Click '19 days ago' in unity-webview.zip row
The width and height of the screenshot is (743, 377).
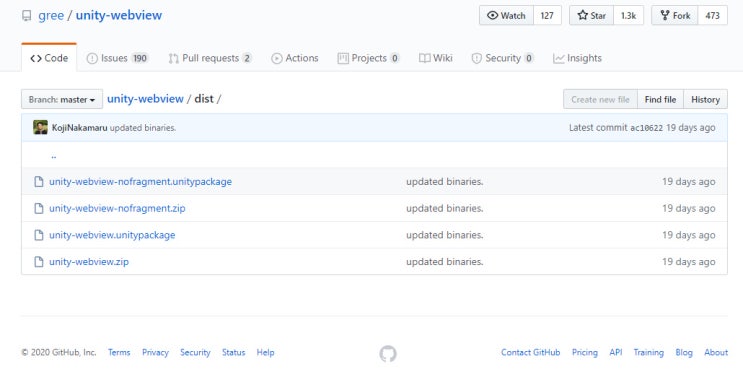pyautogui.click(x=689, y=262)
